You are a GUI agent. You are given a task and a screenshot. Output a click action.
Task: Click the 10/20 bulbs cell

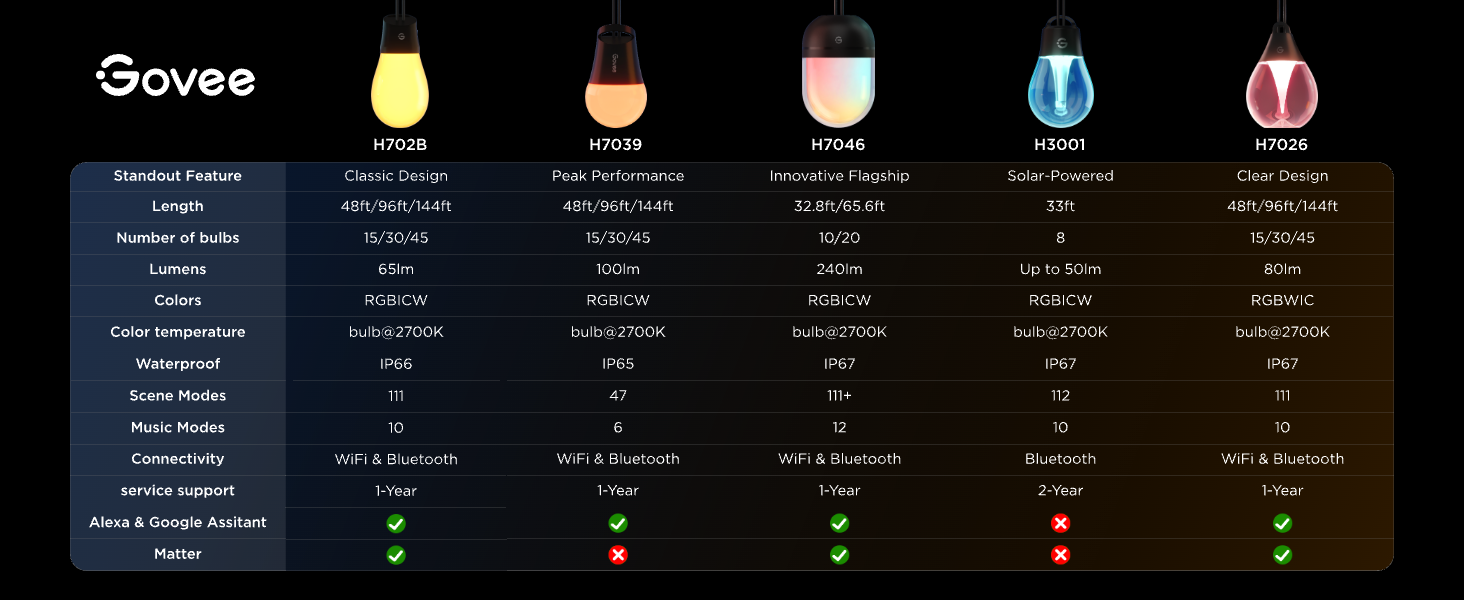pos(839,238)
